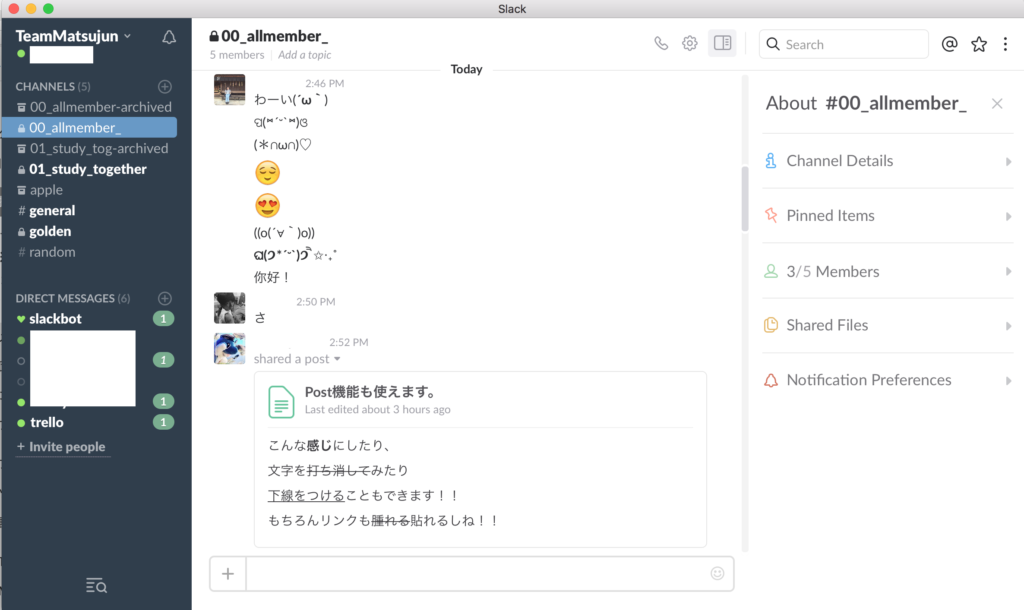Open the more options vertical dots menu
The height and width of the screenshot is (610, 1024).
pyautogui.click(x=1006, y=44)
